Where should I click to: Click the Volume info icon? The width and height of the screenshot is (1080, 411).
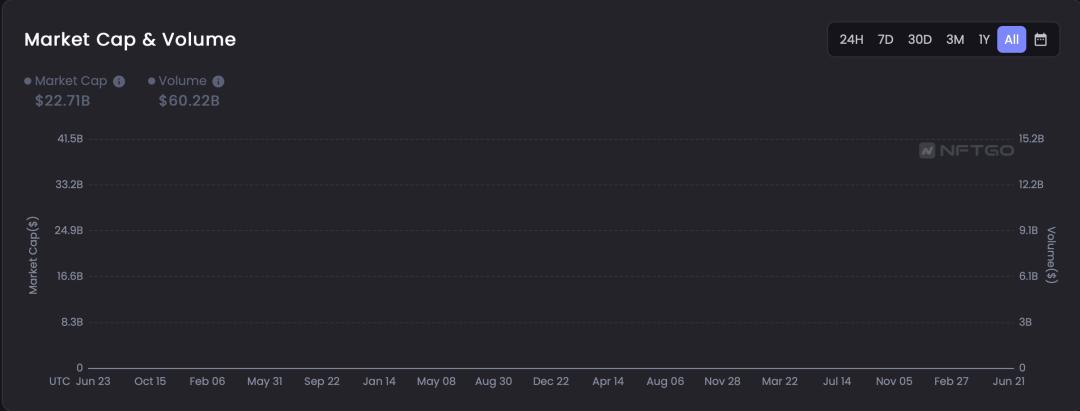218,81
